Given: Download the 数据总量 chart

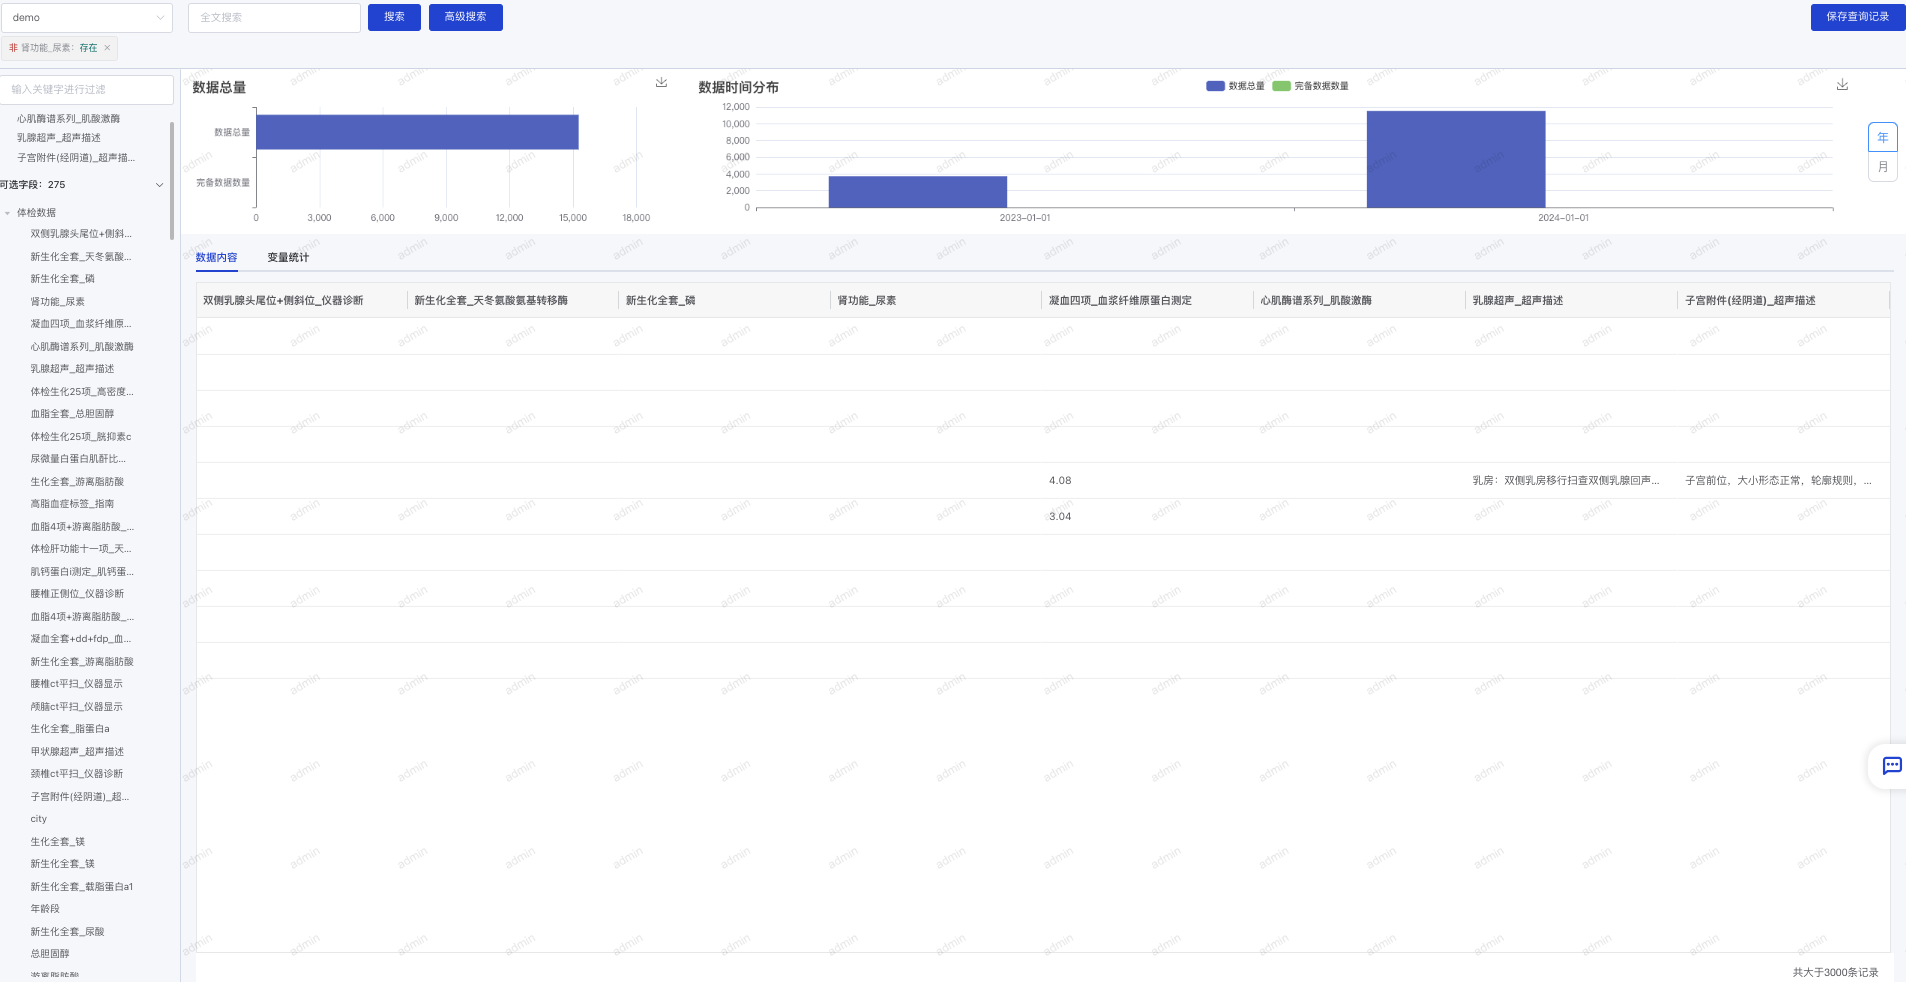Looking at the screenshot, I should coord(661,83).
